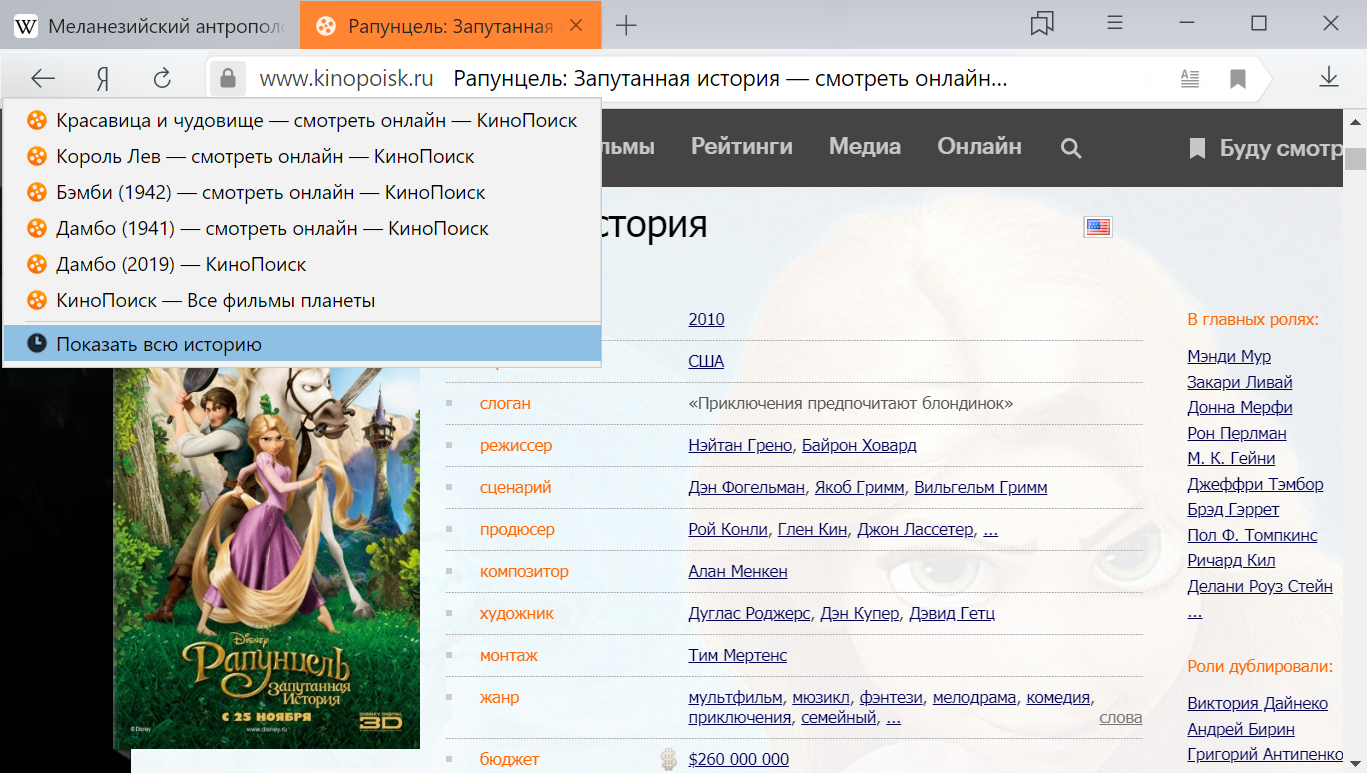Open Вильгельм Гримм link
The image size is (1367, 773).
click(981, 487)
